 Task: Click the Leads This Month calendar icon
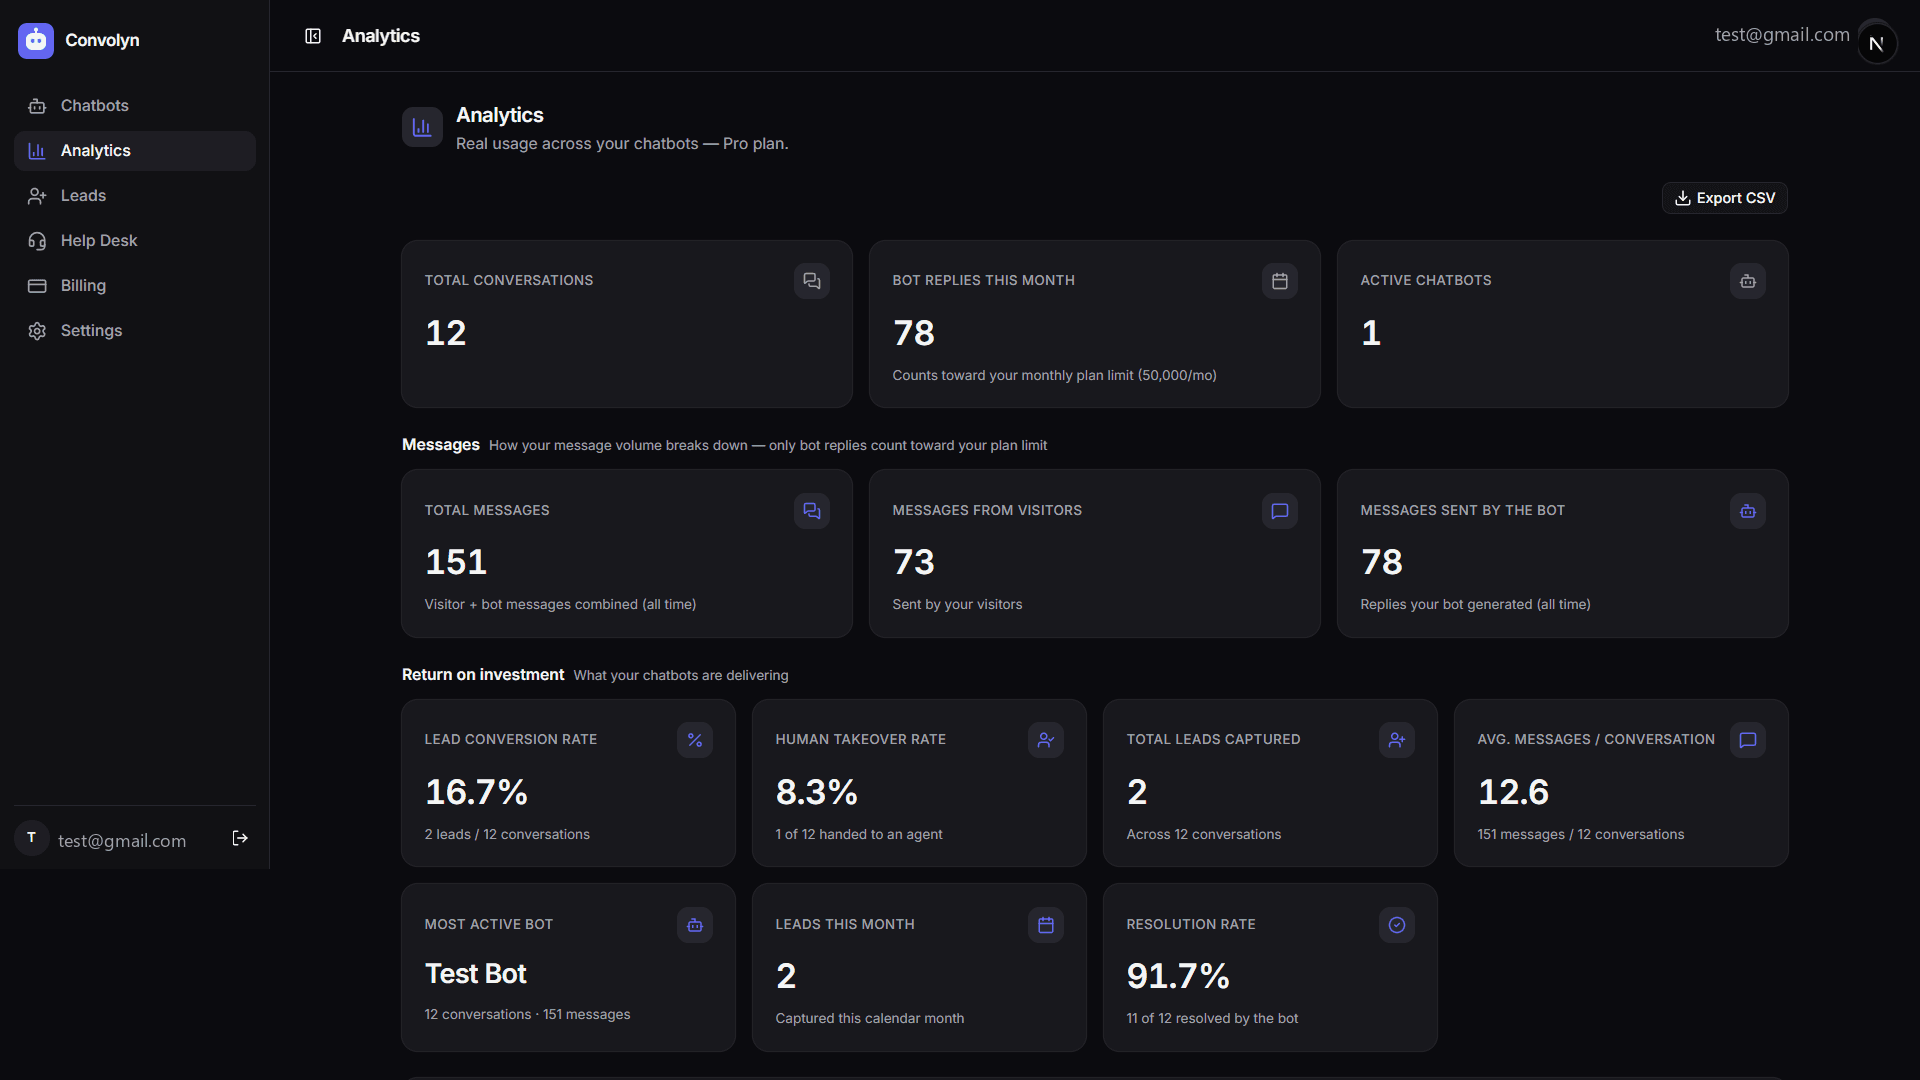pyautogui.click(x=1046, y=925)
